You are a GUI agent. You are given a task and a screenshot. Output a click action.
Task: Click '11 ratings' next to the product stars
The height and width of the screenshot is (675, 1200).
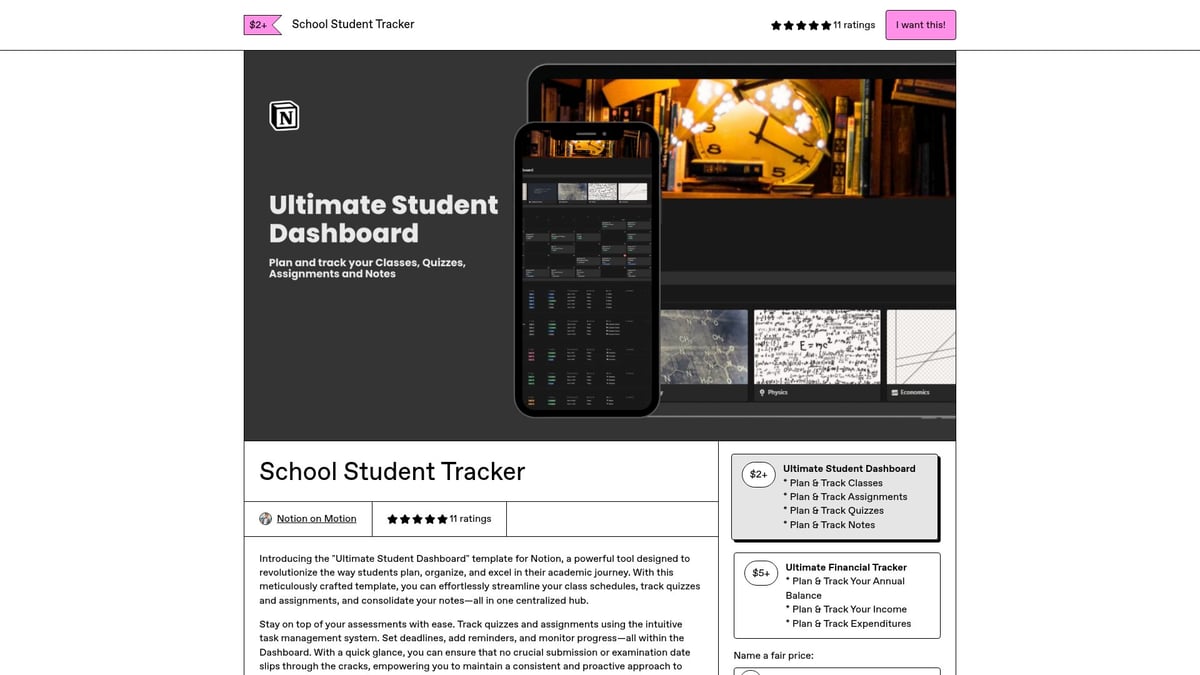tap(470, 518)
